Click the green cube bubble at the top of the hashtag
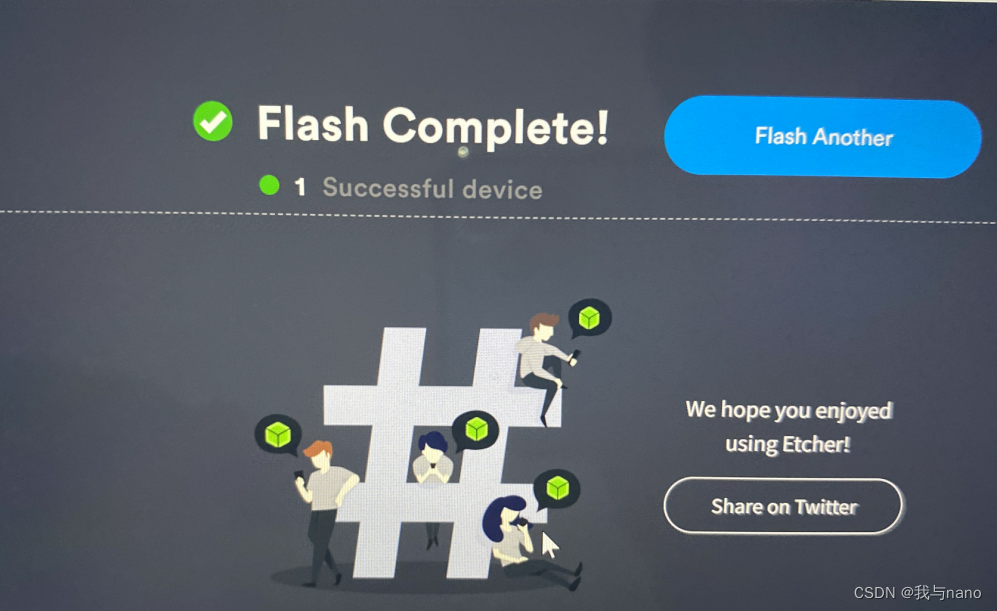Viewport: 997px width, 611px height. pos(589,319)
